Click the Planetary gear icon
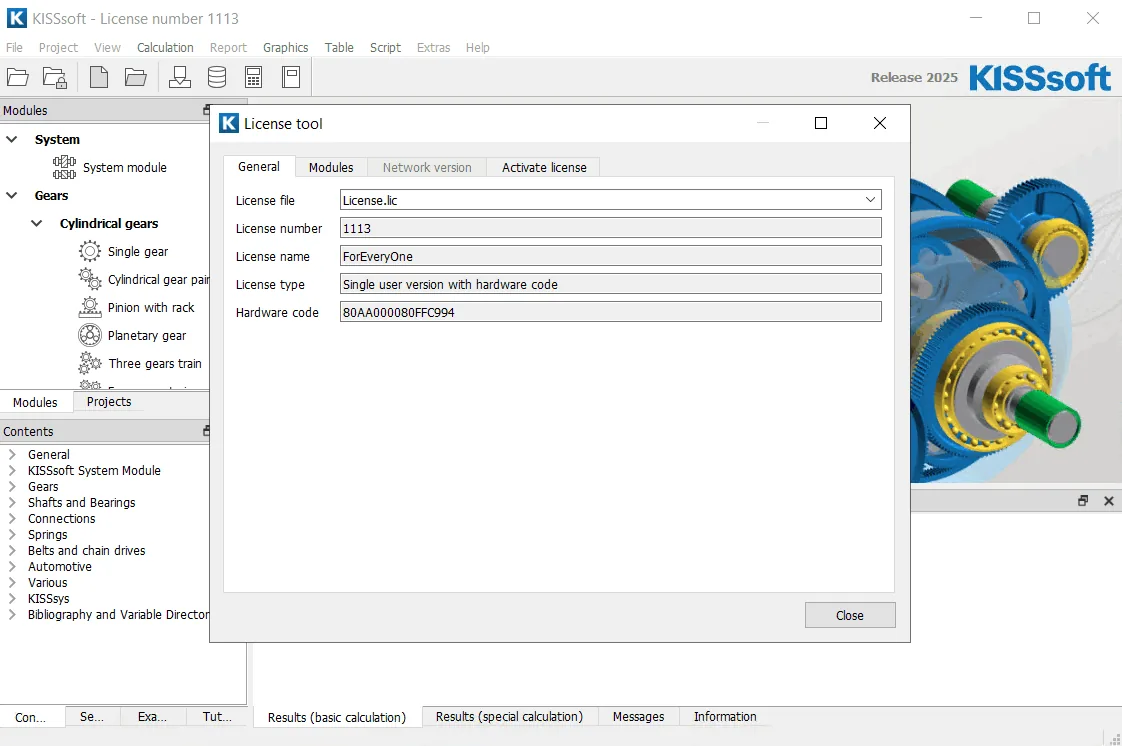This screenshot has width=1122, height=746. pyautogui.click(x=89, y=335)
